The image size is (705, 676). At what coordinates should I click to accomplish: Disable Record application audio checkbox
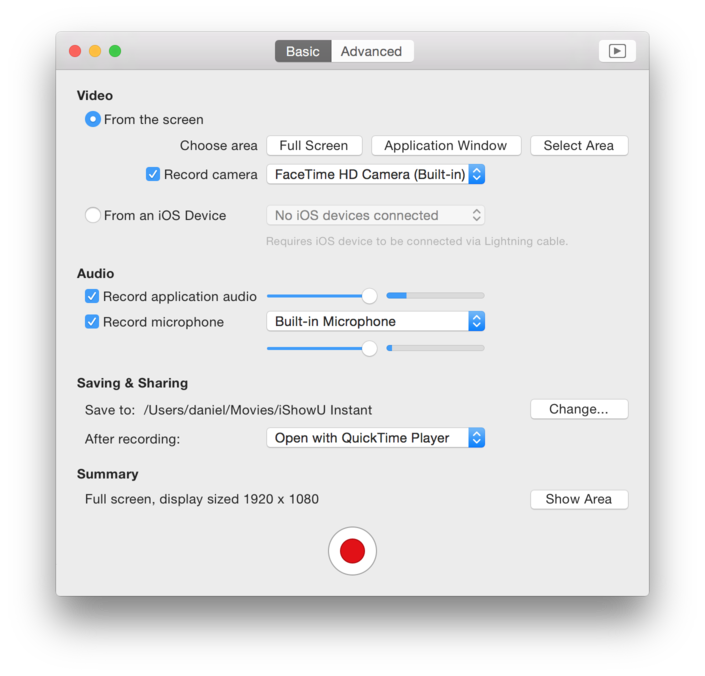(x=92, y=296)
